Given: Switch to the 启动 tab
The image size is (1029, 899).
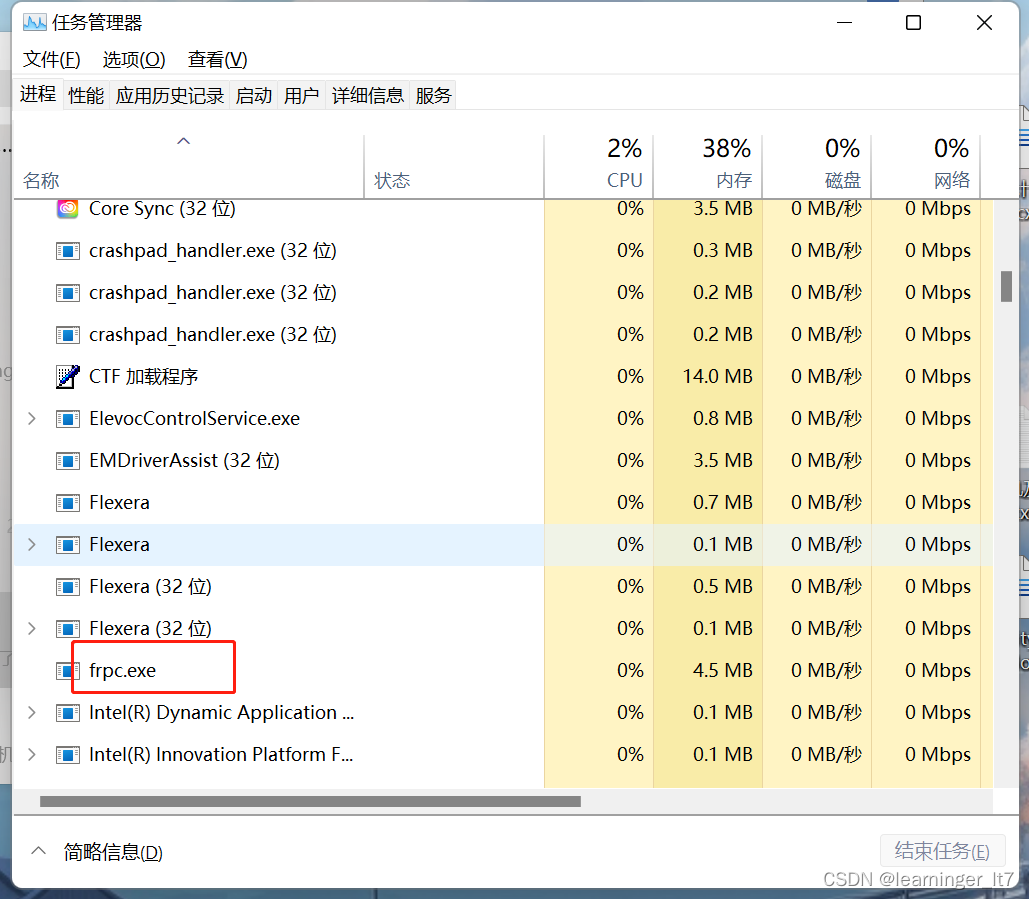Looking at the screenshot, I should click(x=254, y=96).
